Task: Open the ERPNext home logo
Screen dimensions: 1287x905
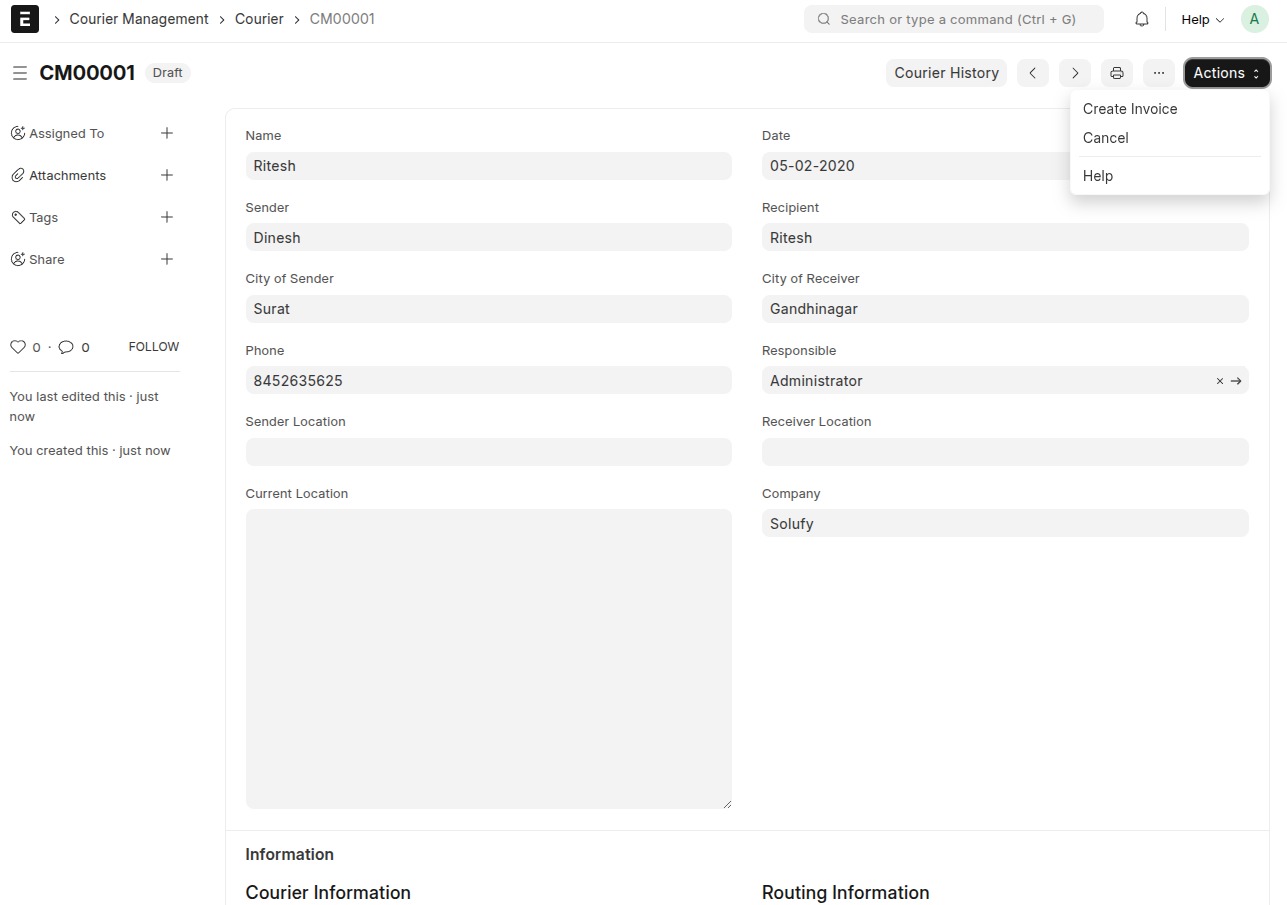Action: [24, 19]
